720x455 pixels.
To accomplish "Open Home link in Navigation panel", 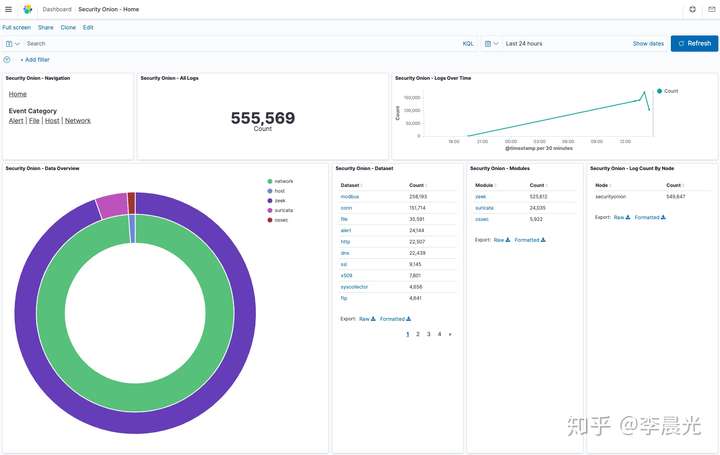I will pyautogui.click(x=17, y=94).
